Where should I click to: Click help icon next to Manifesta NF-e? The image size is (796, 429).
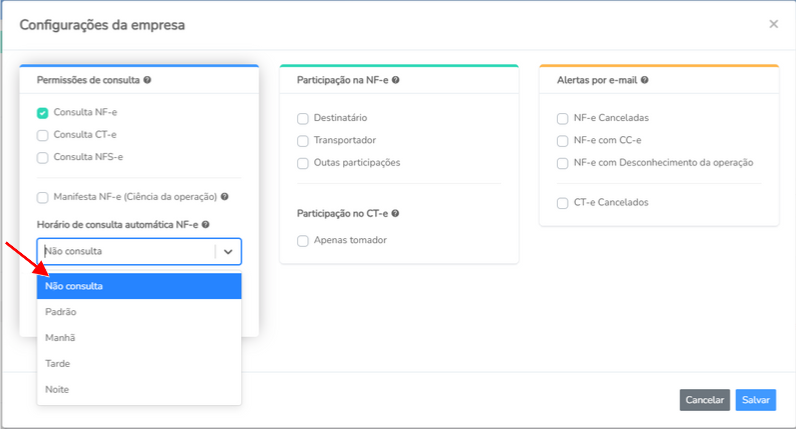(x=224, y=196)
